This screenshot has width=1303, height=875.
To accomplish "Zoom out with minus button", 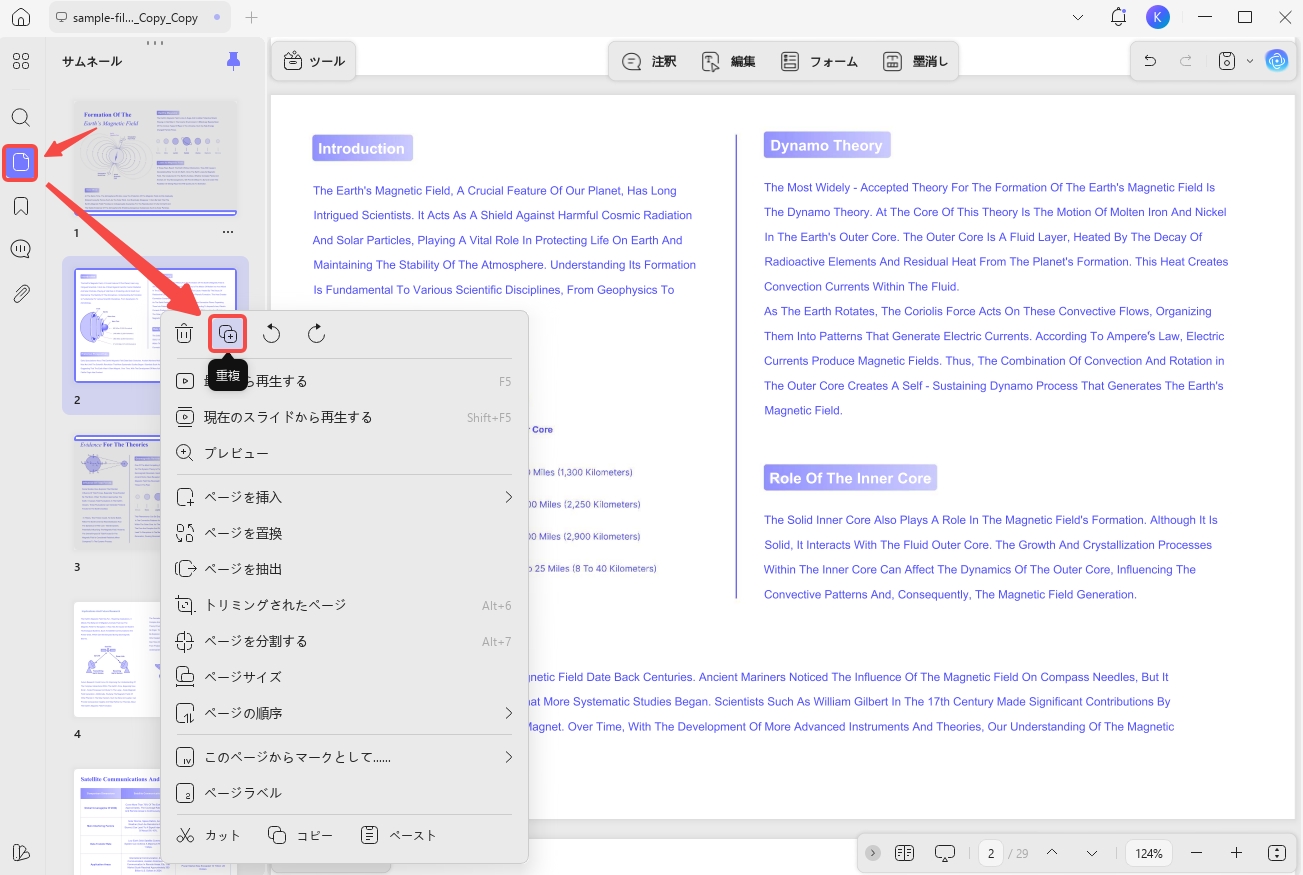I will tap(1197, 853).
